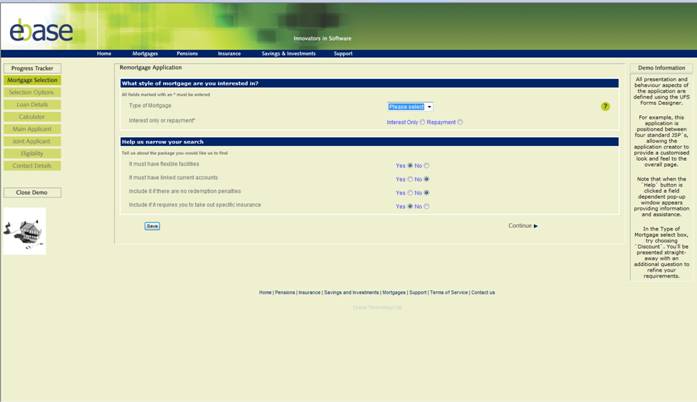Click the Save button
The width and height of the screenshot is (697, 402).
click(152, 226)
